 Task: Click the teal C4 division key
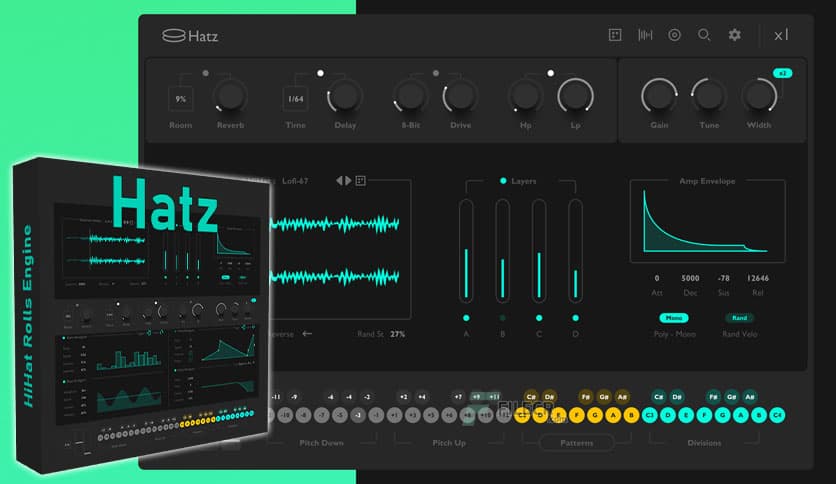(777, 415)
